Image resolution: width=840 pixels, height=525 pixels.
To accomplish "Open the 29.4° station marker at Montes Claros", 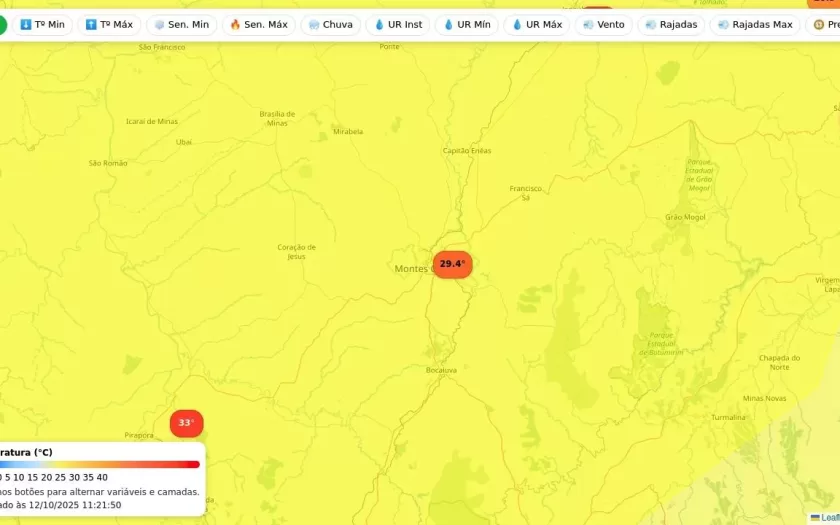I will (453, 264).
